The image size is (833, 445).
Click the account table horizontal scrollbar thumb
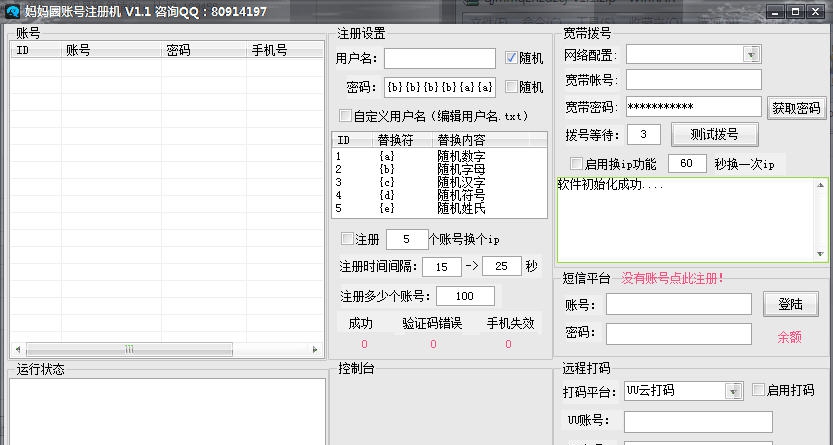click(x=129, y=349)
